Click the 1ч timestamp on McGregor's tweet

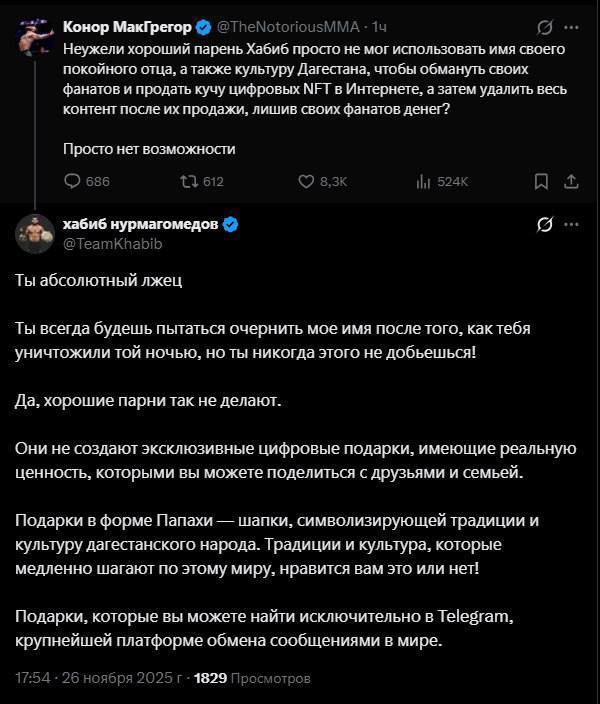click(x=379, y=27)
